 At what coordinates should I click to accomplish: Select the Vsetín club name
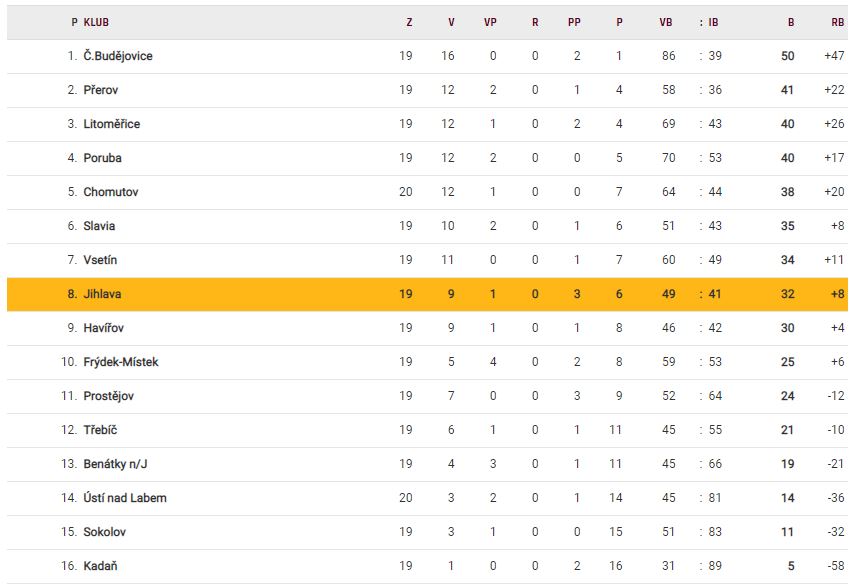coord(101,260)
